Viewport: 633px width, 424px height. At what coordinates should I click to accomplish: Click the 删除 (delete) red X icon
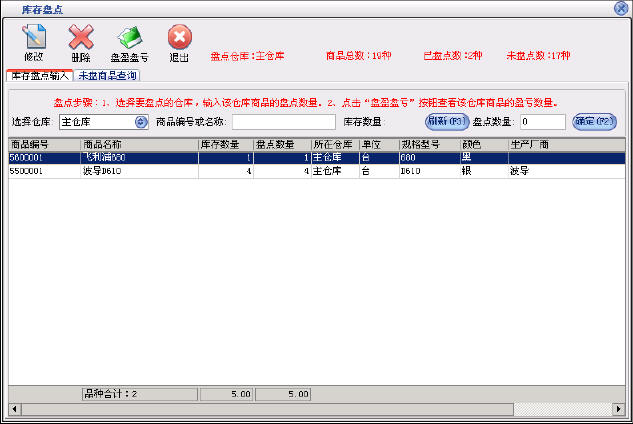tap(81, 42)
